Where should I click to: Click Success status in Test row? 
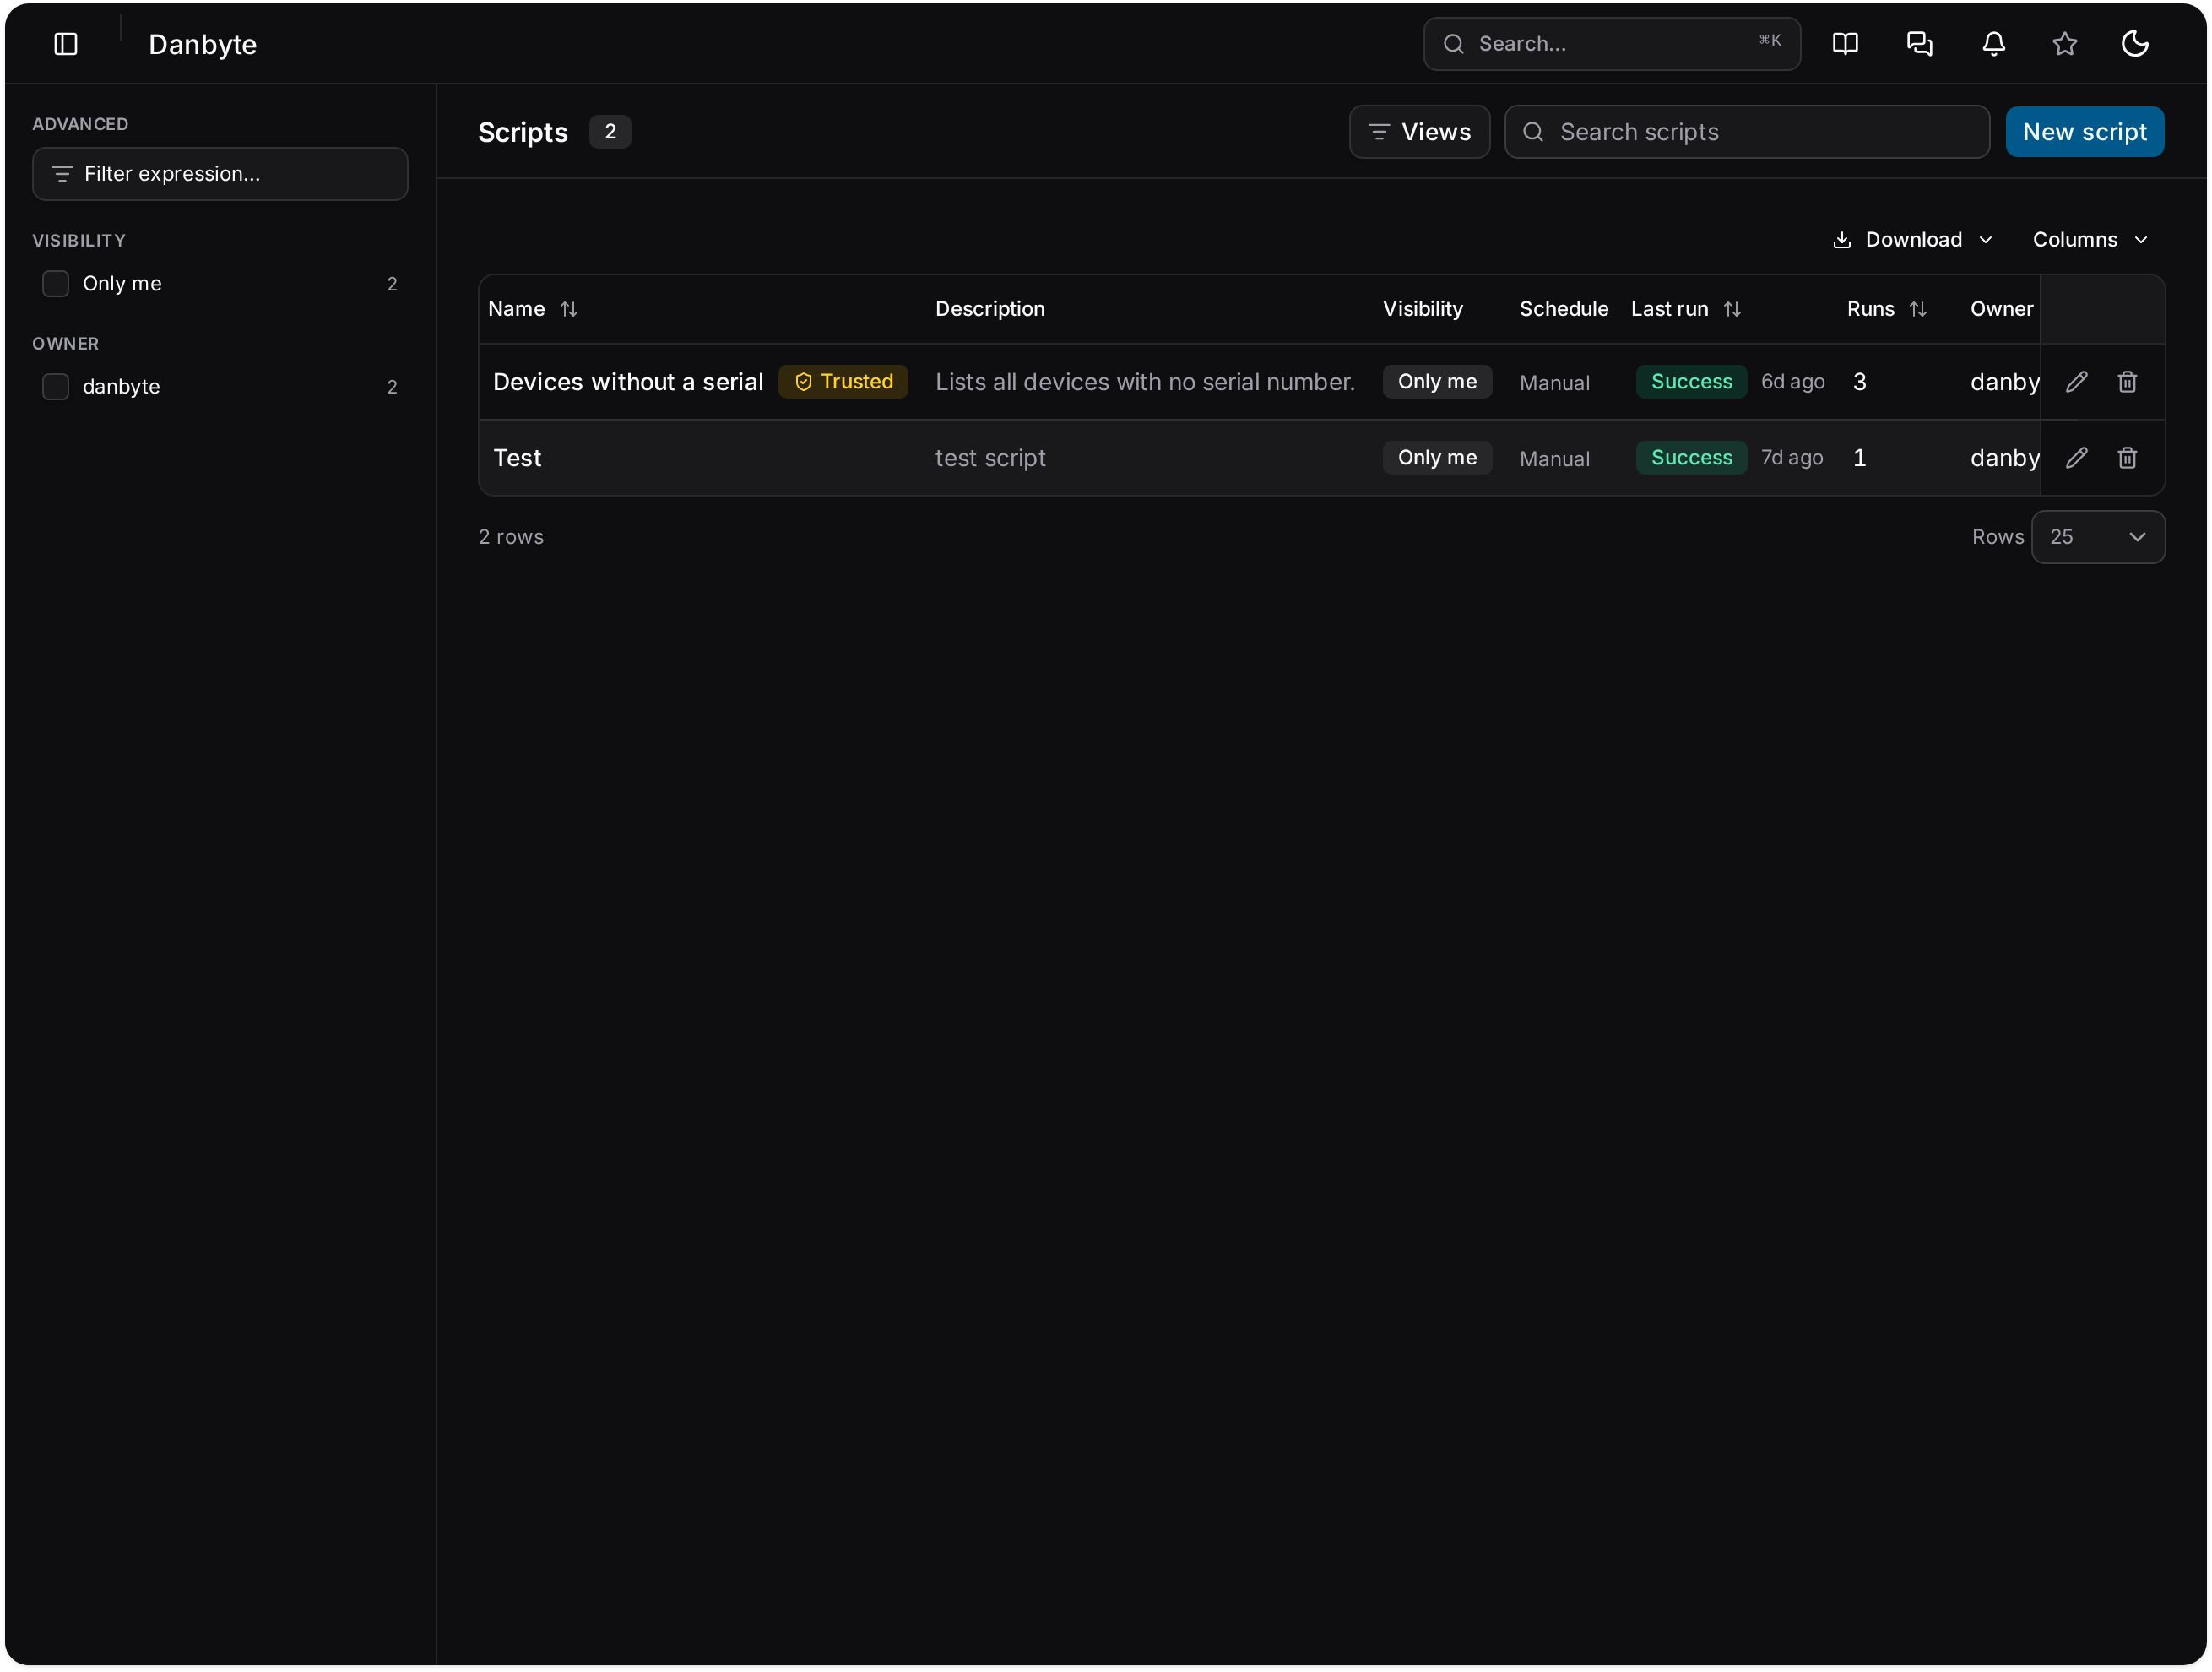click(1691, 457)
